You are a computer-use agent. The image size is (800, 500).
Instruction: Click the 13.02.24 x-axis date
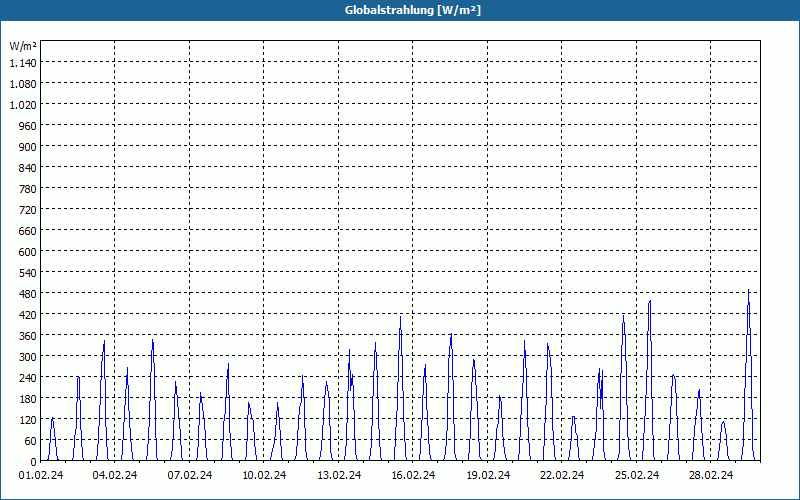(x=339, y=476)
